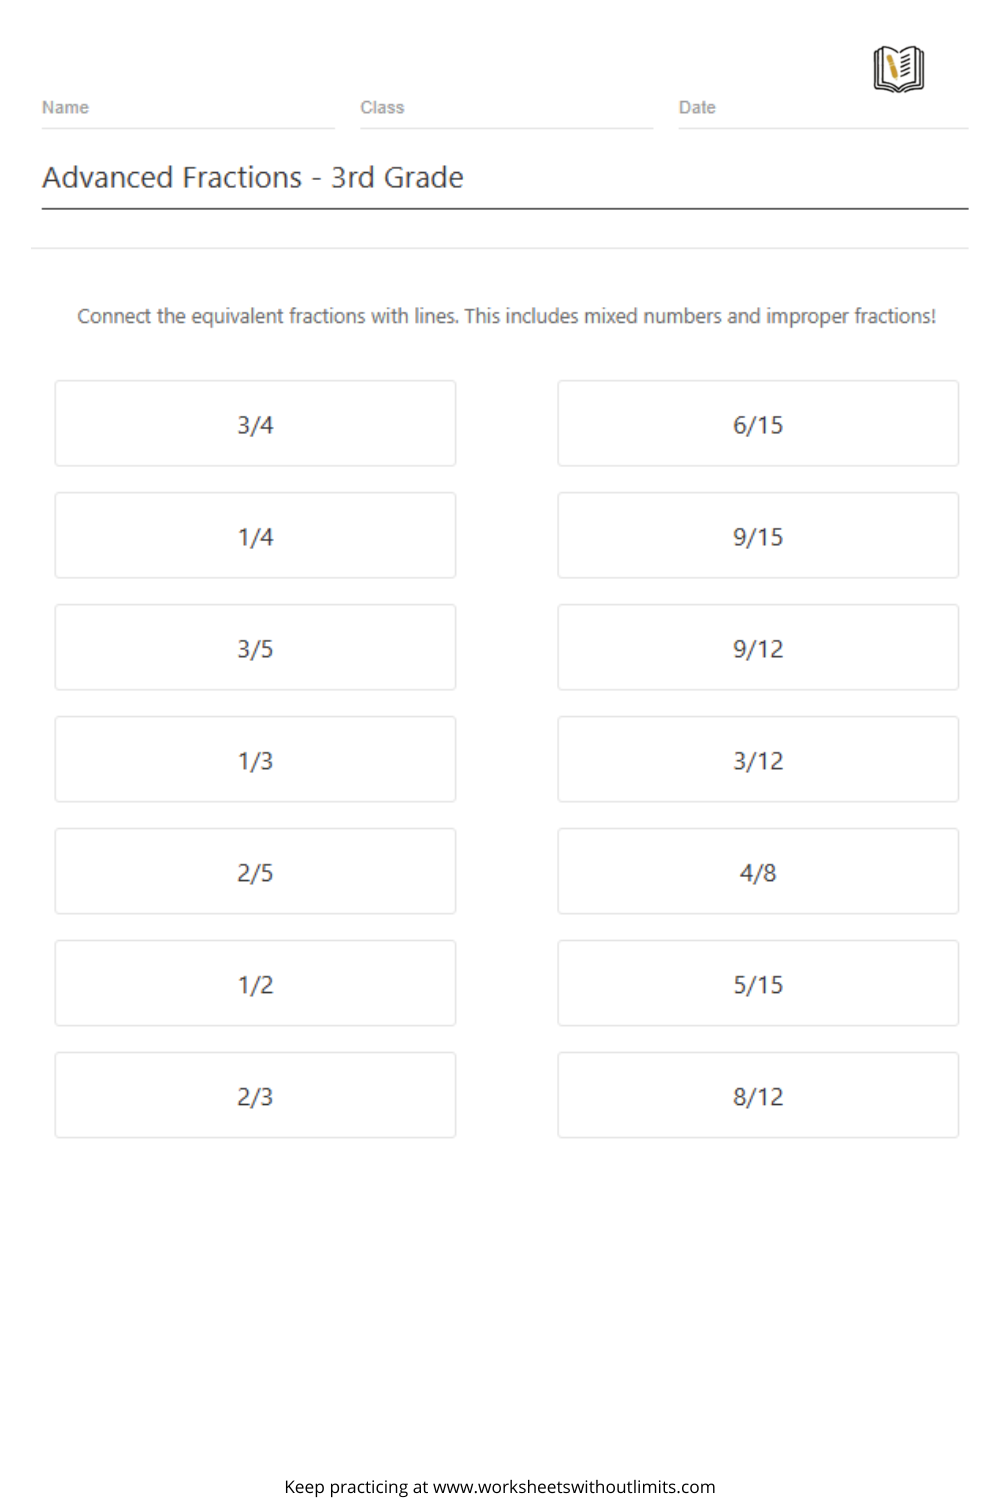1000x1500 pixels.
Task: Choose the 3/12 fraction box
Action: click(758, 759)
